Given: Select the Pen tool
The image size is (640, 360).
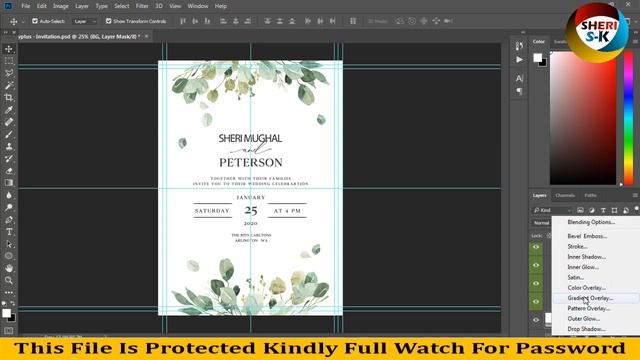Looking at the screenshot, I should tap(9, 220).
